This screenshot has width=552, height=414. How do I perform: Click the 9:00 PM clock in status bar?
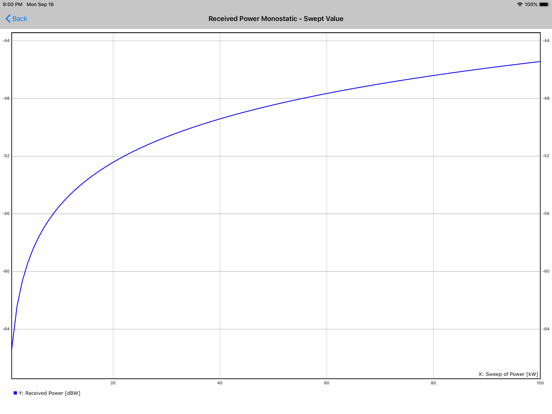[x=12, y=4]
